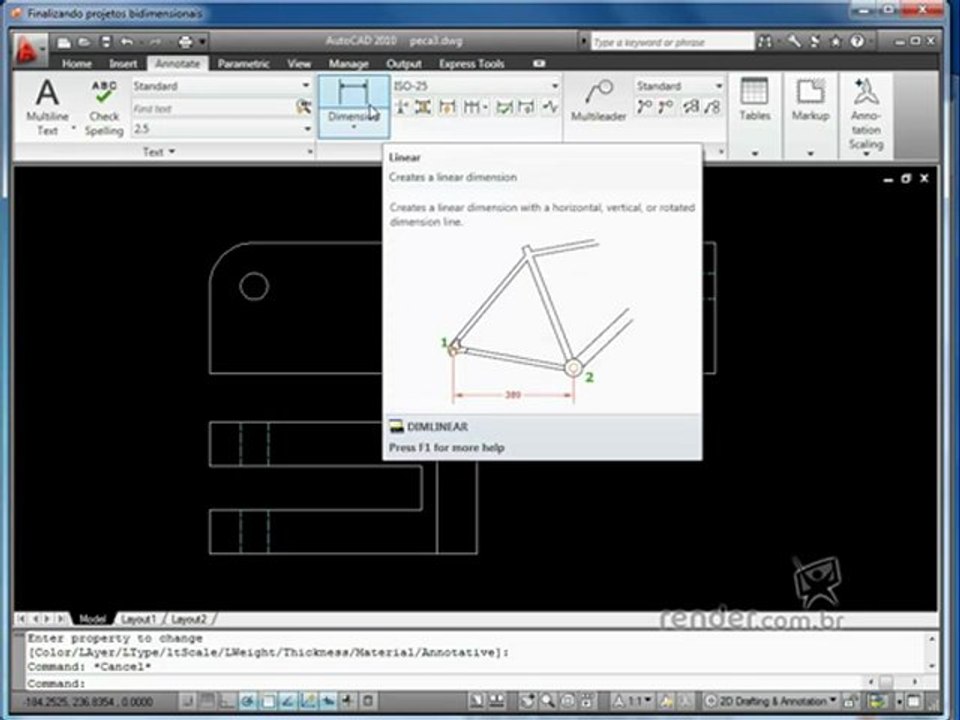The image size is (960, 720).
Task: Click the Add Leader icon
Action: point(644,108)
